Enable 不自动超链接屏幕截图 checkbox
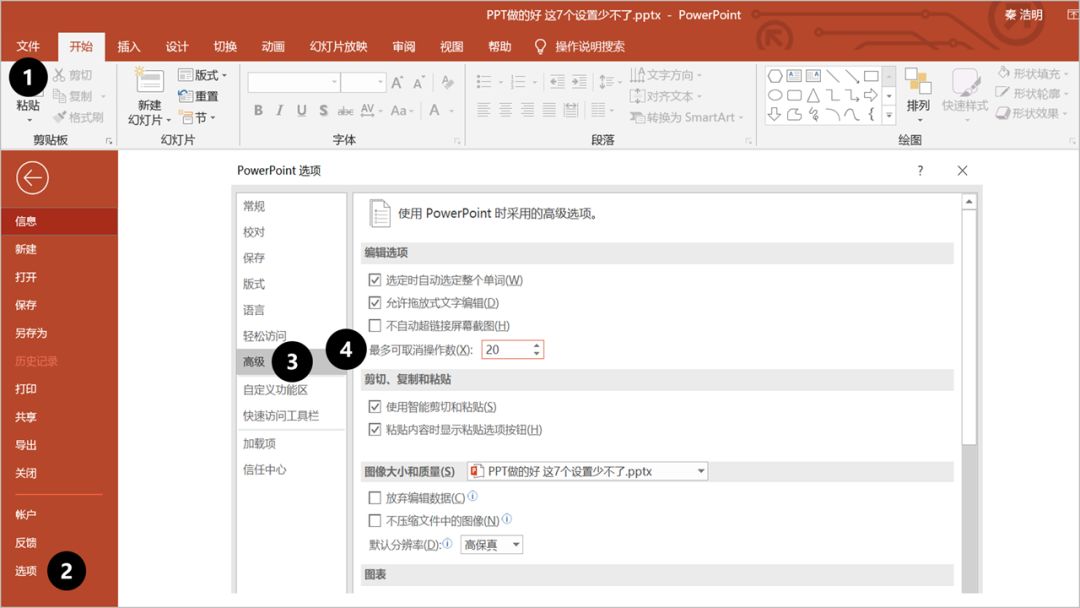This screenshot has height=608, width=1080. click(x=375, y=325)
